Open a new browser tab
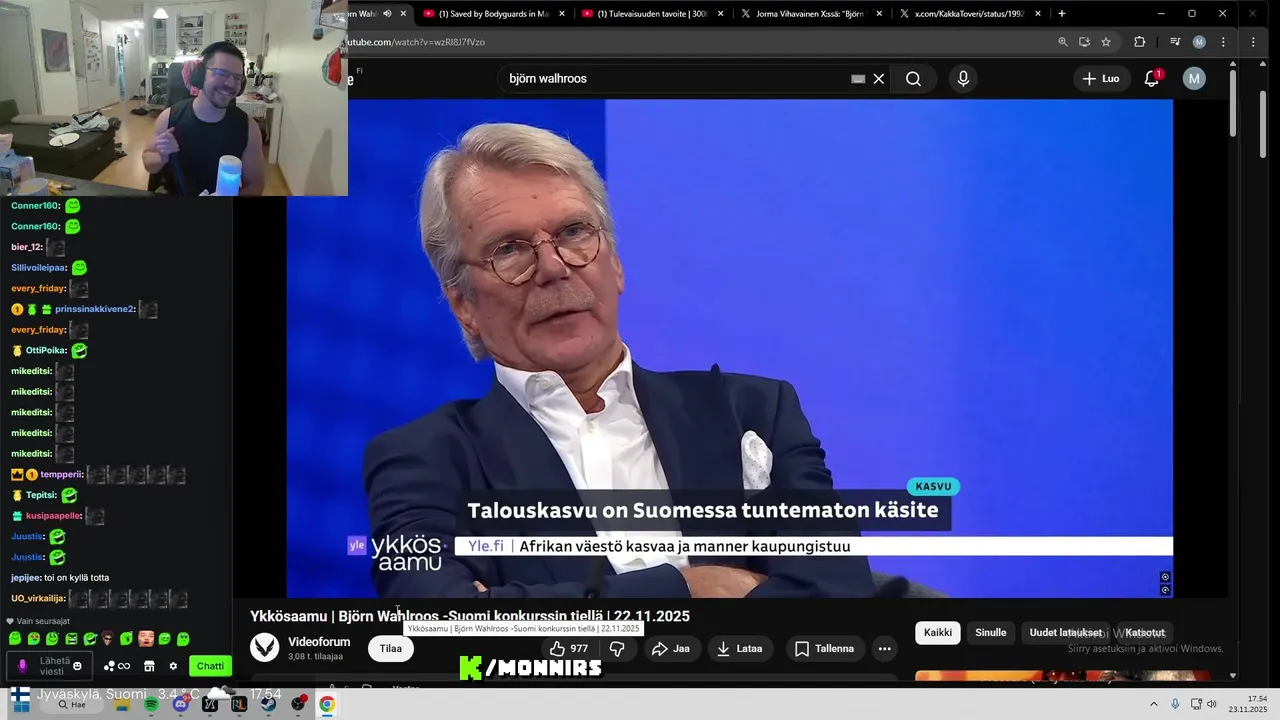 click(x=1062, y=14)
